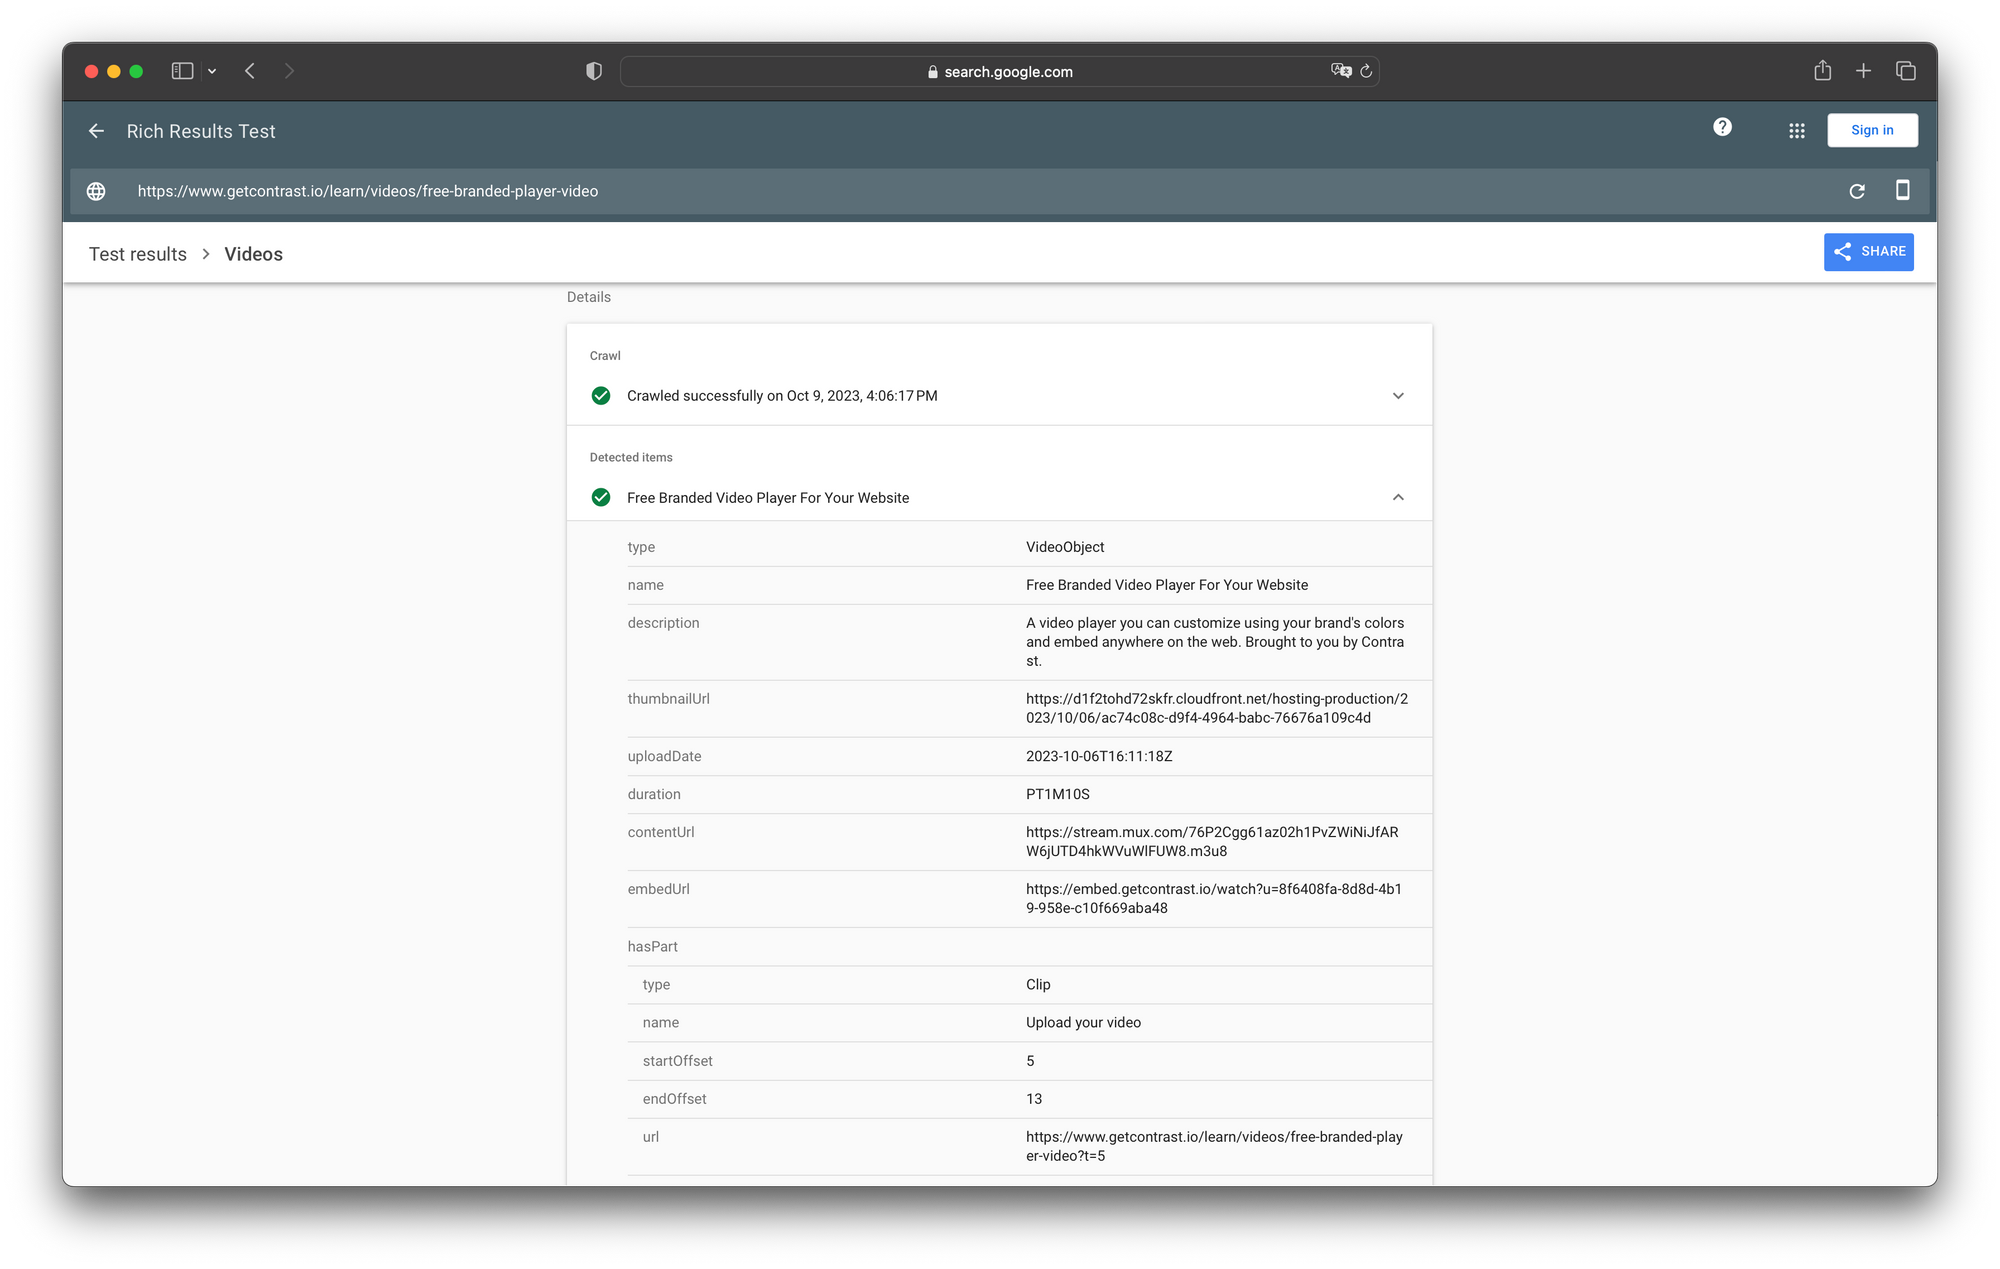The height and width of the screenshot is (1269, 2000).
Task: Open the Safari share icon
Action: click(1823, 70)
